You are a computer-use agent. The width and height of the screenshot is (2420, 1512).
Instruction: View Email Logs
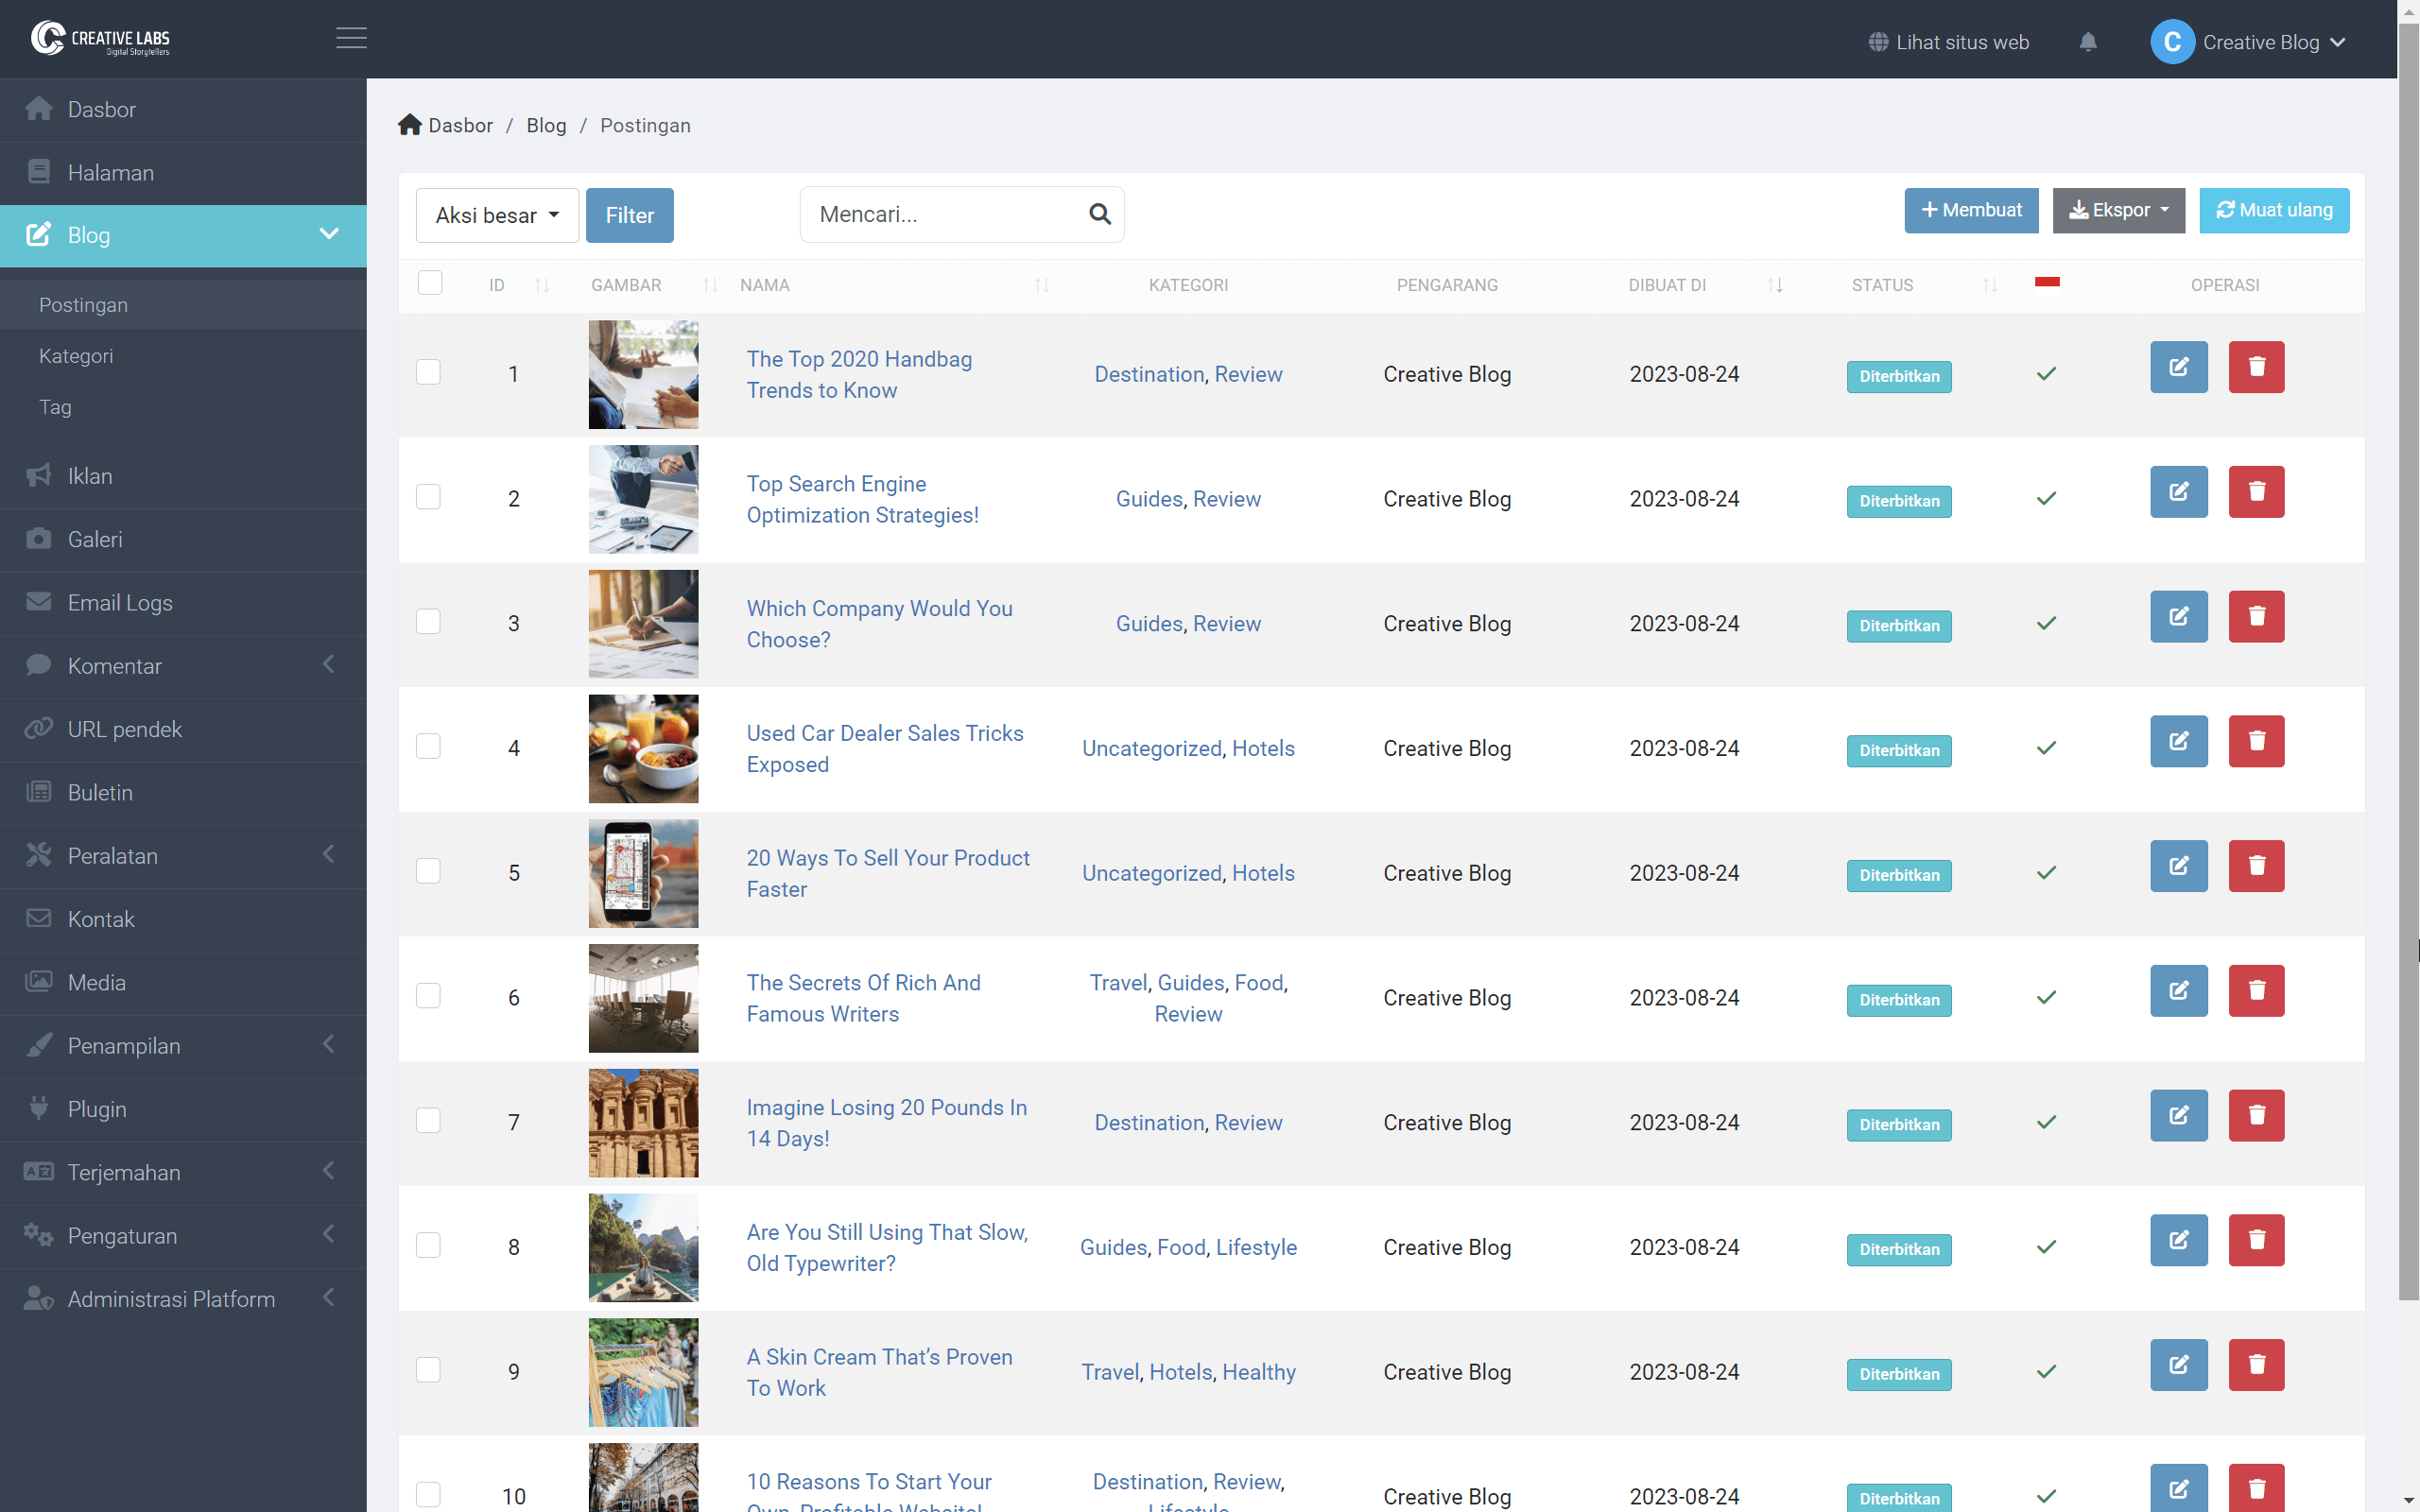tap(122, 602)
